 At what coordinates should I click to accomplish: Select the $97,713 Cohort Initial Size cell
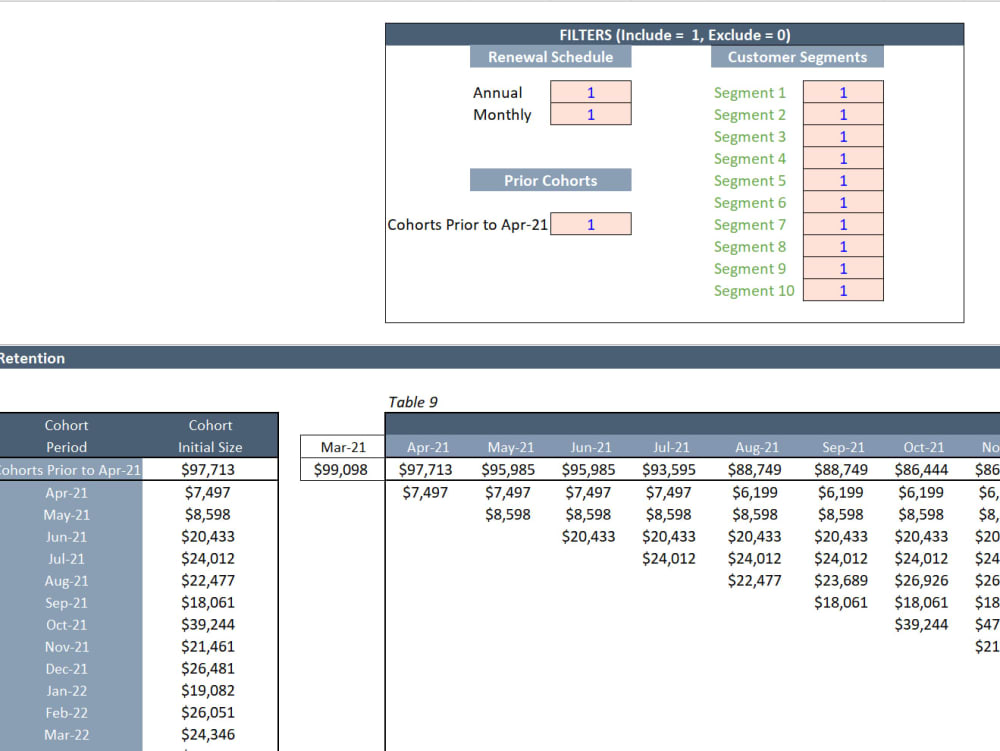point(211,470)
